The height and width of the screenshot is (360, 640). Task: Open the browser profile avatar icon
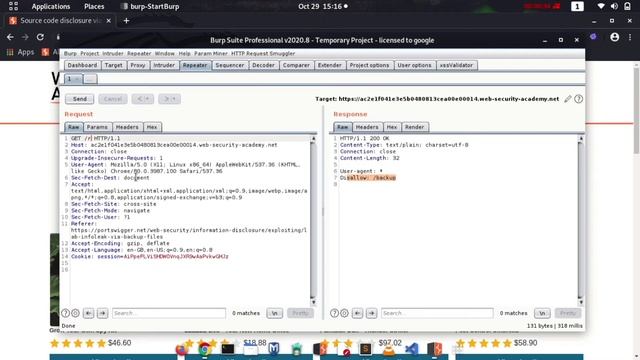[614, 37]
